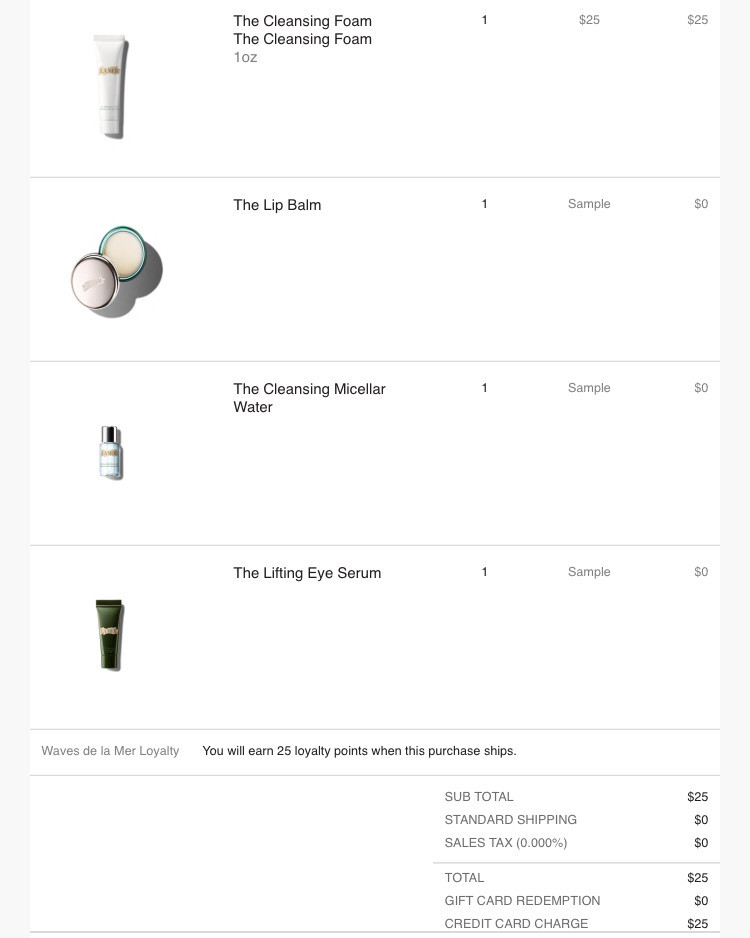Open the Cleansing Micellar Water bottle image
Viewport: 750px width, 938px height.
pos(111,452)
